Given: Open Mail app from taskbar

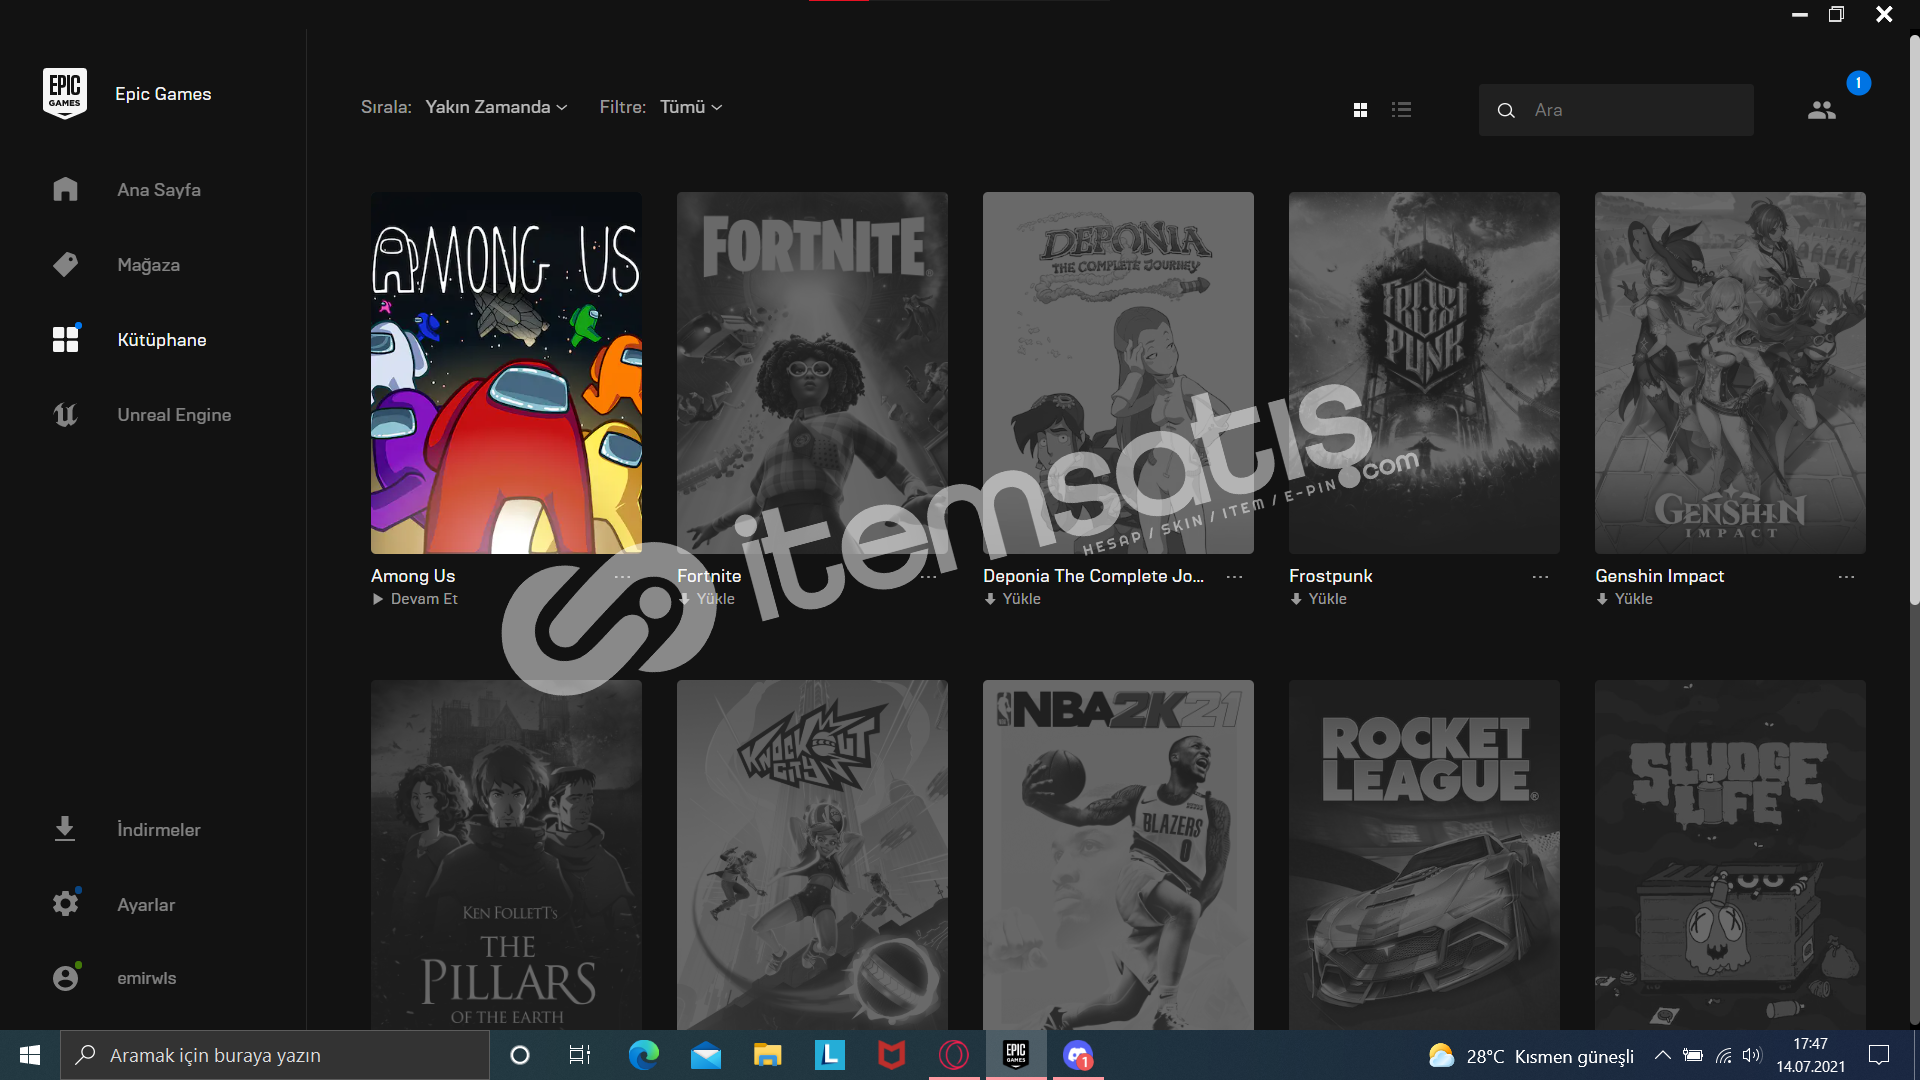Looking at the screenshot, I should (705, 1055).
